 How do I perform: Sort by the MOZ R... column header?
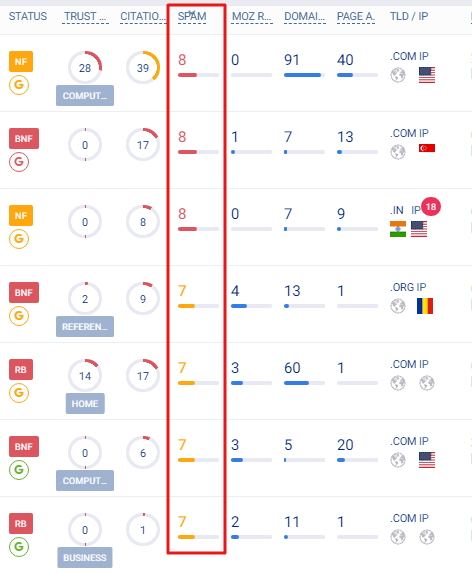click(252, 16)
